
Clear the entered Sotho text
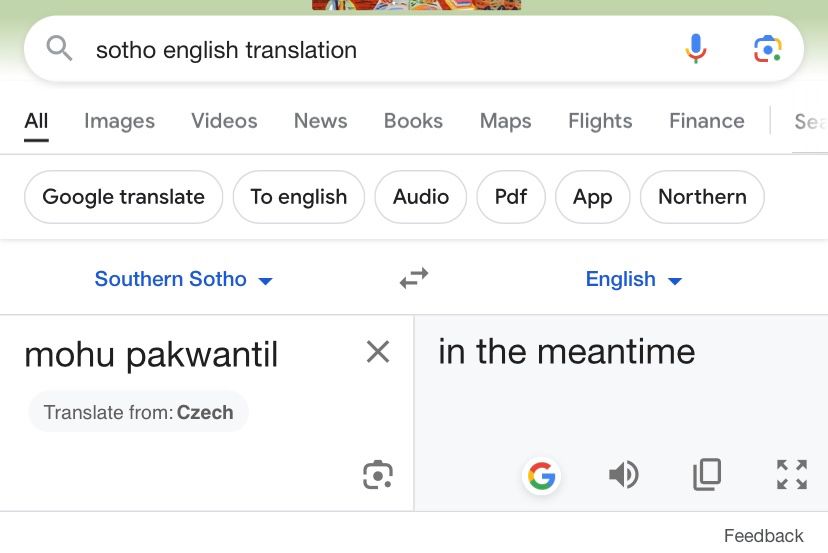point(378,351)
